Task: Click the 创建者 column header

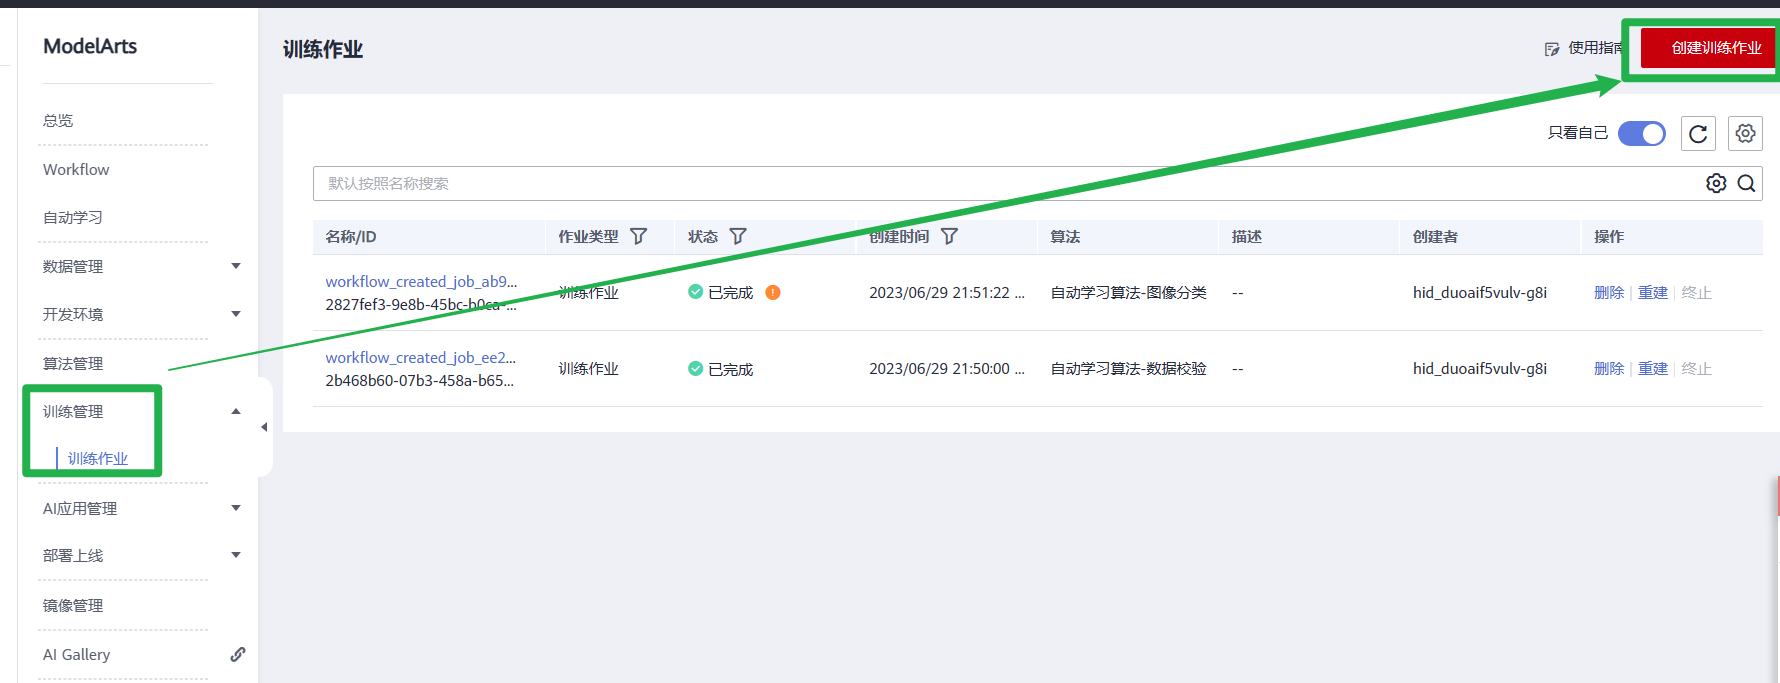Action: click(1435, 236)
